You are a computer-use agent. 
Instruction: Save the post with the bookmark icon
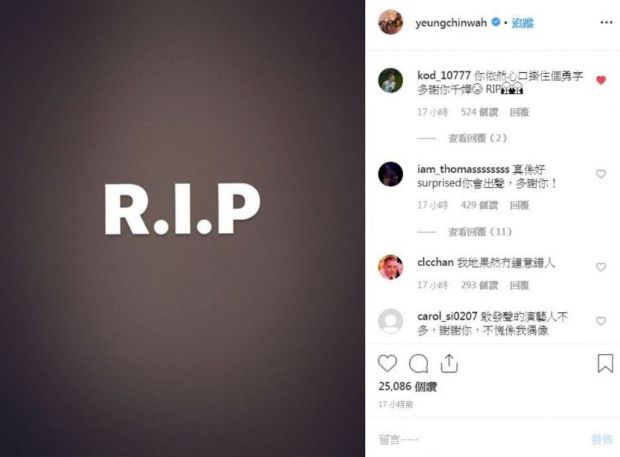(605, 363)
